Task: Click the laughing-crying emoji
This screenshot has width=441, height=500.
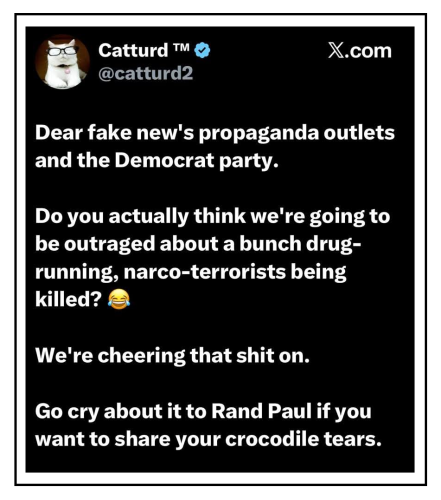Action: (119, 299)
